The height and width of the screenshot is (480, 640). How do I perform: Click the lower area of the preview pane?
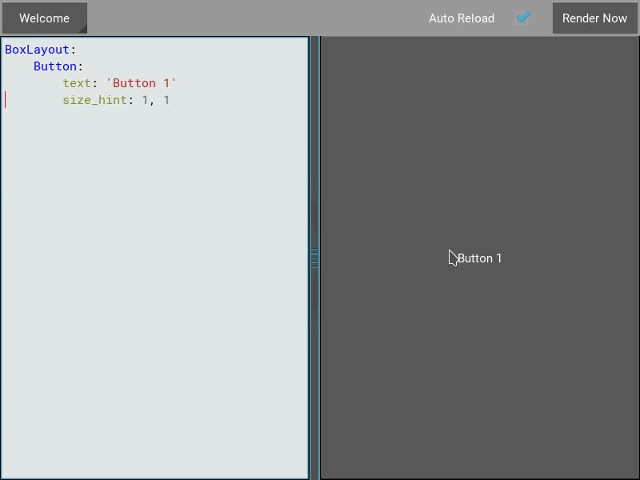point(480,400)
